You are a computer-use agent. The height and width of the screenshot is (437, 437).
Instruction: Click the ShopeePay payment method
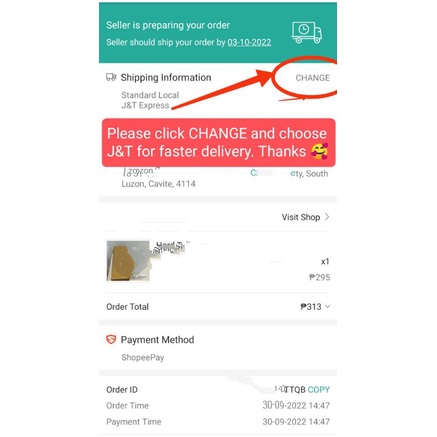click(x=143, y=357)
